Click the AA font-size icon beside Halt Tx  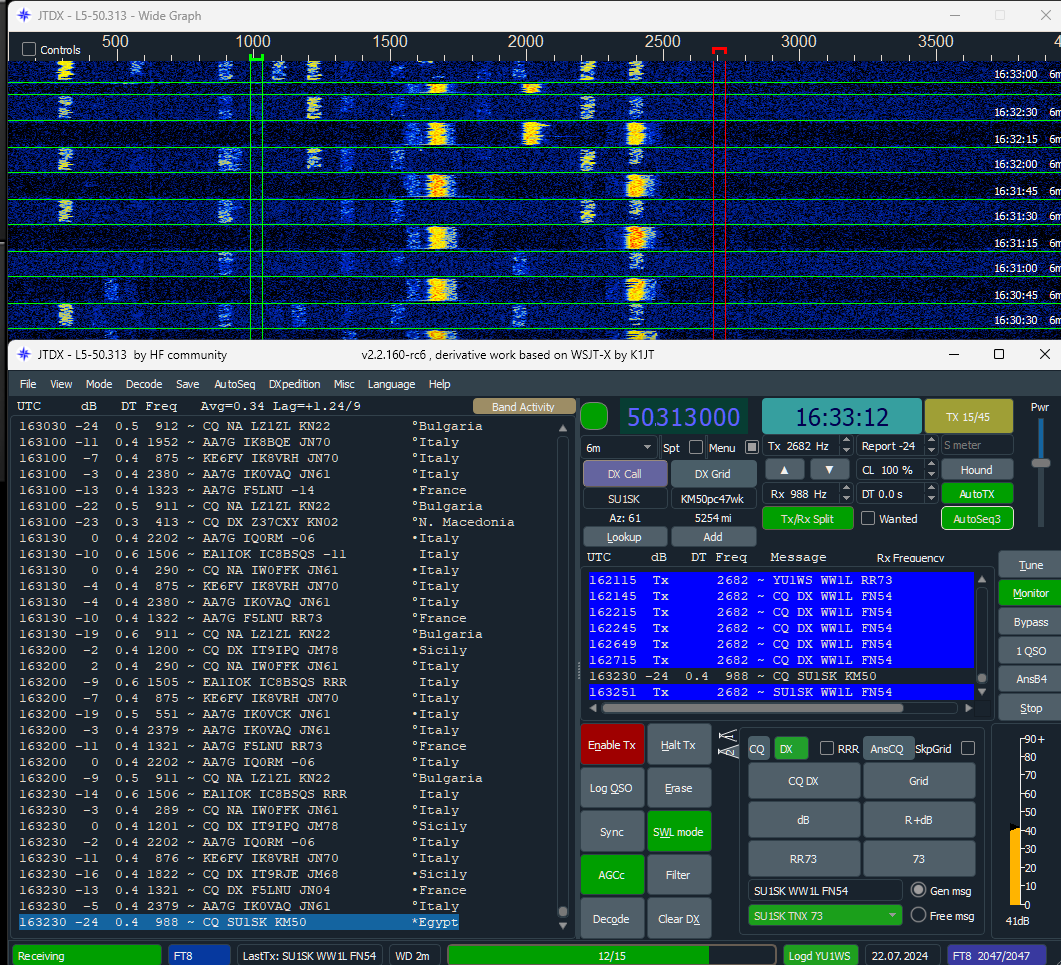[x=727, y=744]
